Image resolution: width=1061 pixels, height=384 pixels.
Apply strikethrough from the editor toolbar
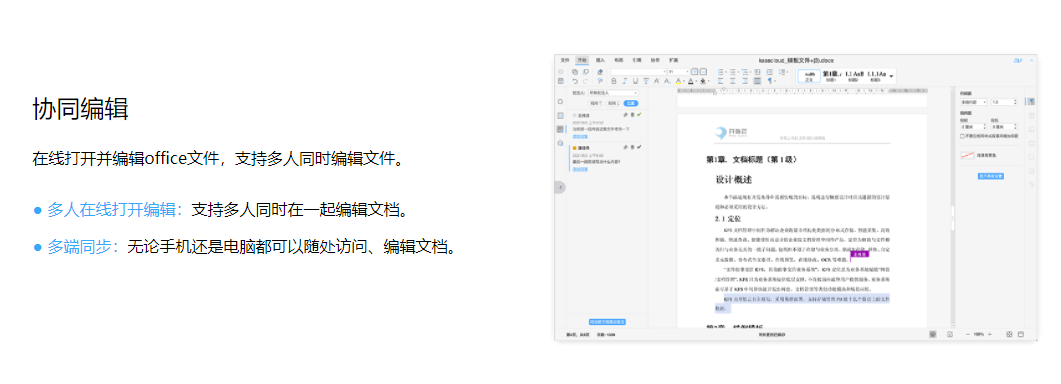pos(646,81)
